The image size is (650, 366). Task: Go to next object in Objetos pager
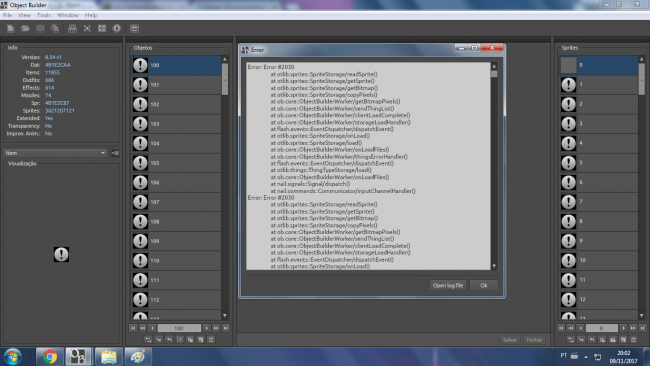pyautogui.click(x=206, y=328)
